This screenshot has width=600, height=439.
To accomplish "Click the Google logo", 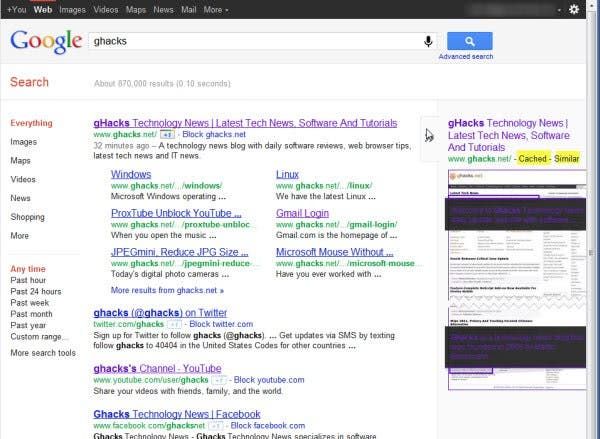I will pos(46,41).
